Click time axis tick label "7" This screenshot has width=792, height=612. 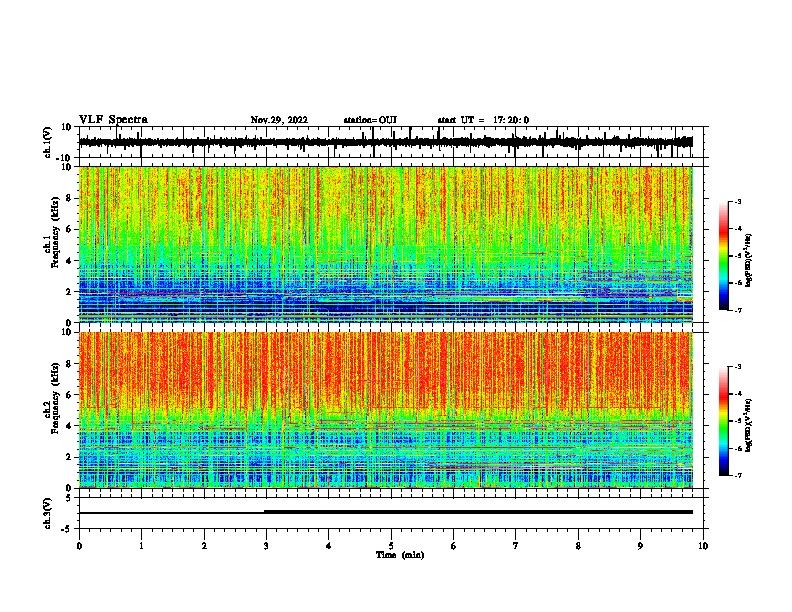tap(516, 546)
